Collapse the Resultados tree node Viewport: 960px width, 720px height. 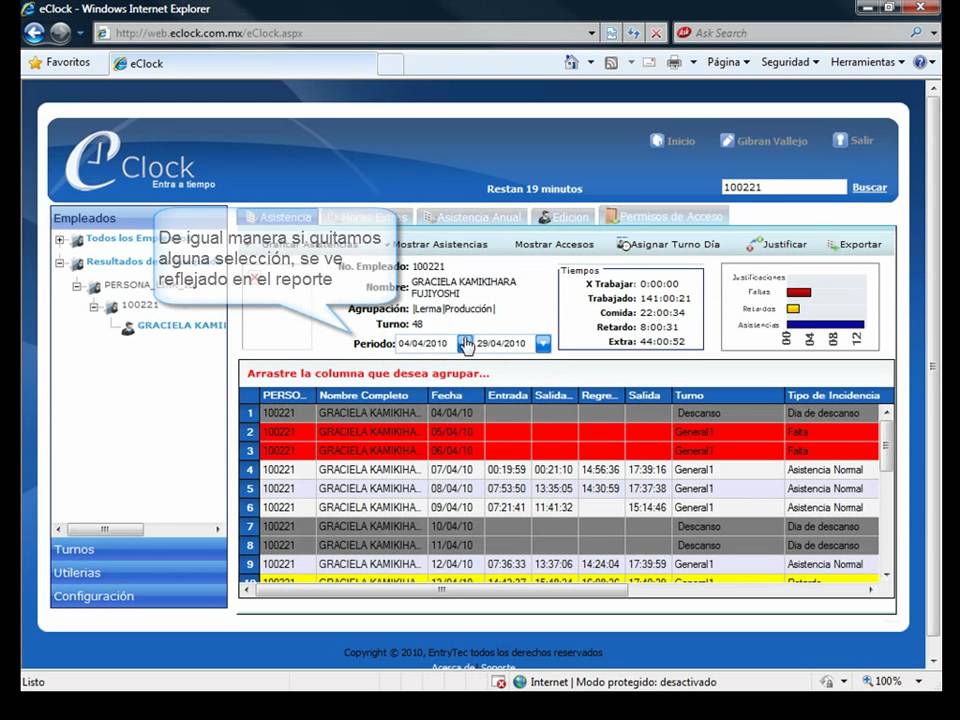pyautogui.click(x=59, y=263)
